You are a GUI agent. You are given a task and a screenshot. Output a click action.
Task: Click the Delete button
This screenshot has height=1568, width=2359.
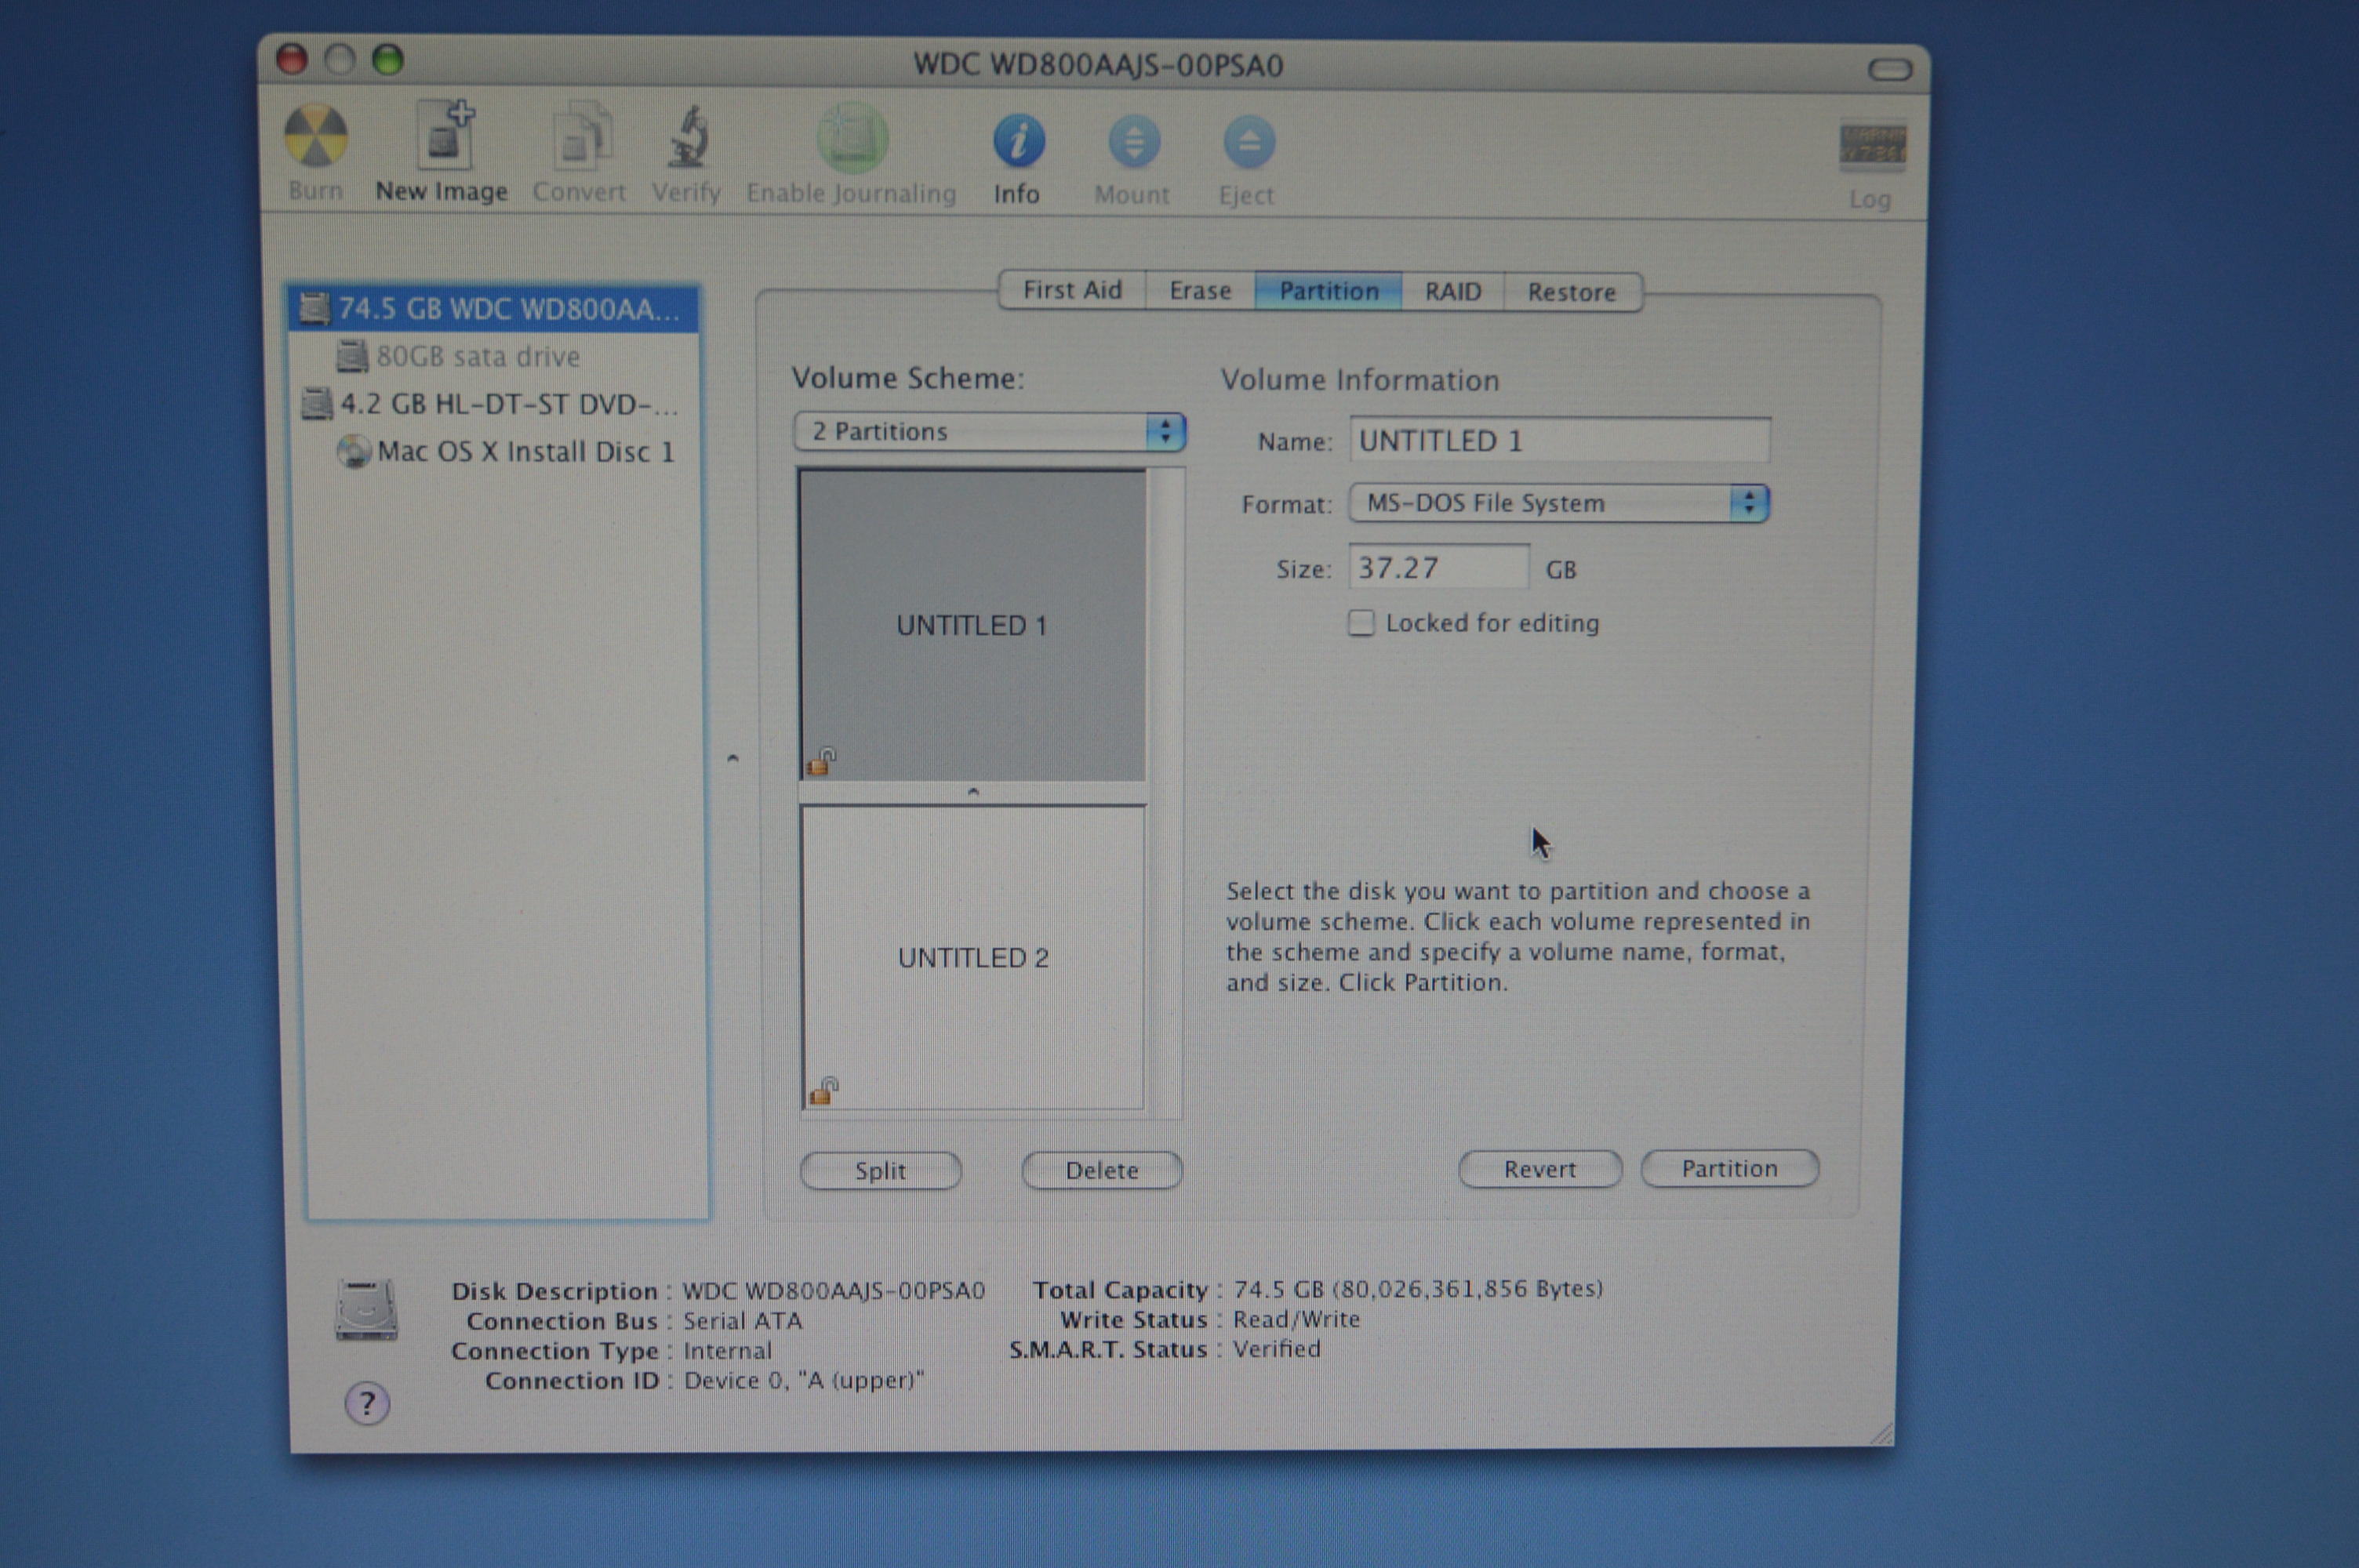[x=1102, y=1170]
